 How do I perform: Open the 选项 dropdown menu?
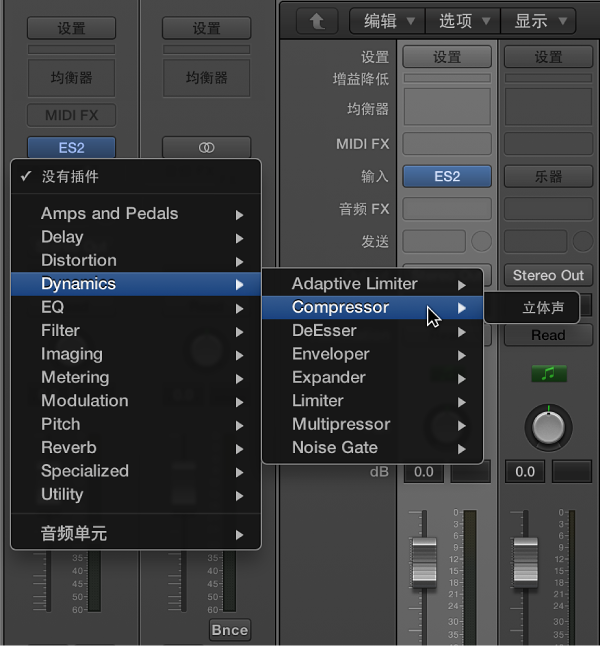(462, 20)
